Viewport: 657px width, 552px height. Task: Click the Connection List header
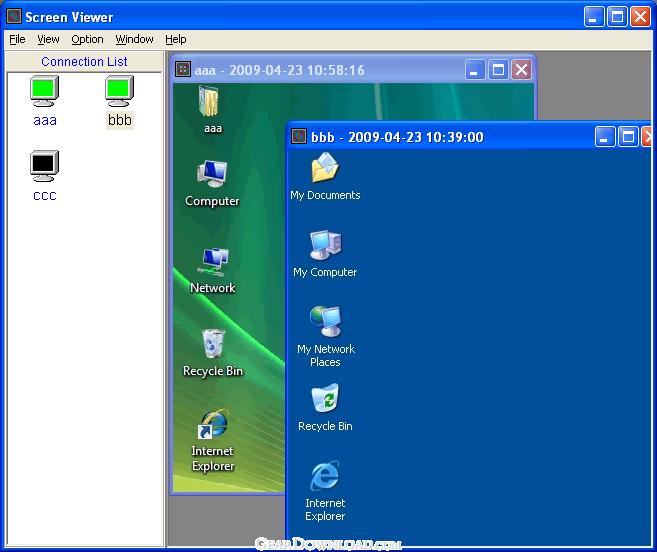tap(84, 62)
